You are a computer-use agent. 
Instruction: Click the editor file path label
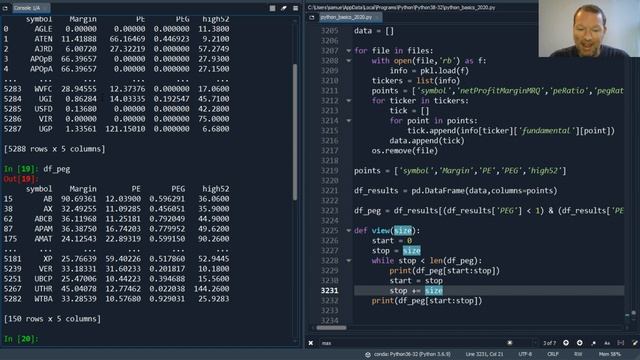click(401, 7)
